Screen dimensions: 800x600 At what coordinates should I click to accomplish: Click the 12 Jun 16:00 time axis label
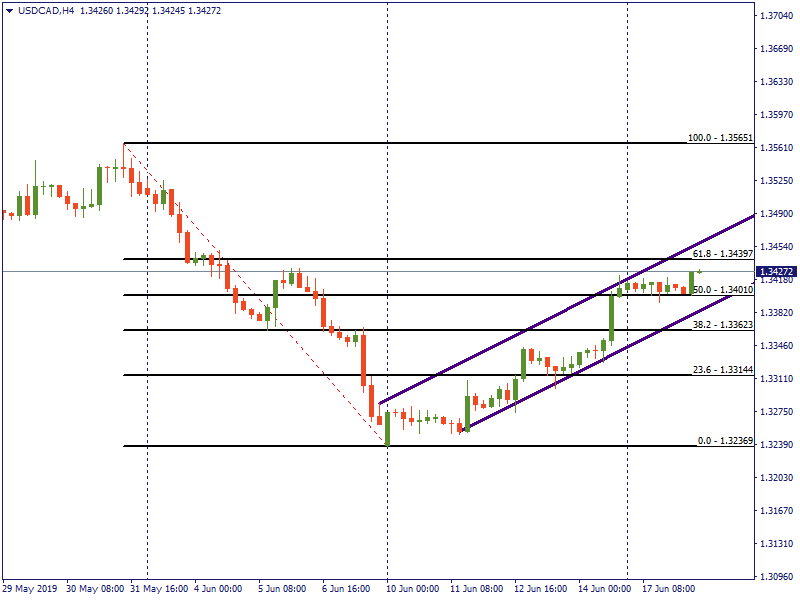[x=540, y=589]
